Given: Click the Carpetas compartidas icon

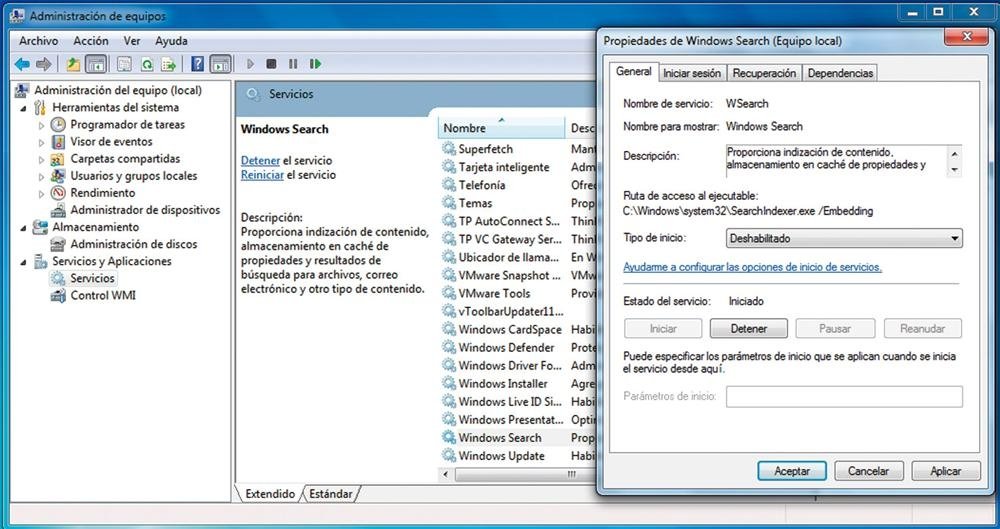Looking at the screenshot, I should click(59, 159).
